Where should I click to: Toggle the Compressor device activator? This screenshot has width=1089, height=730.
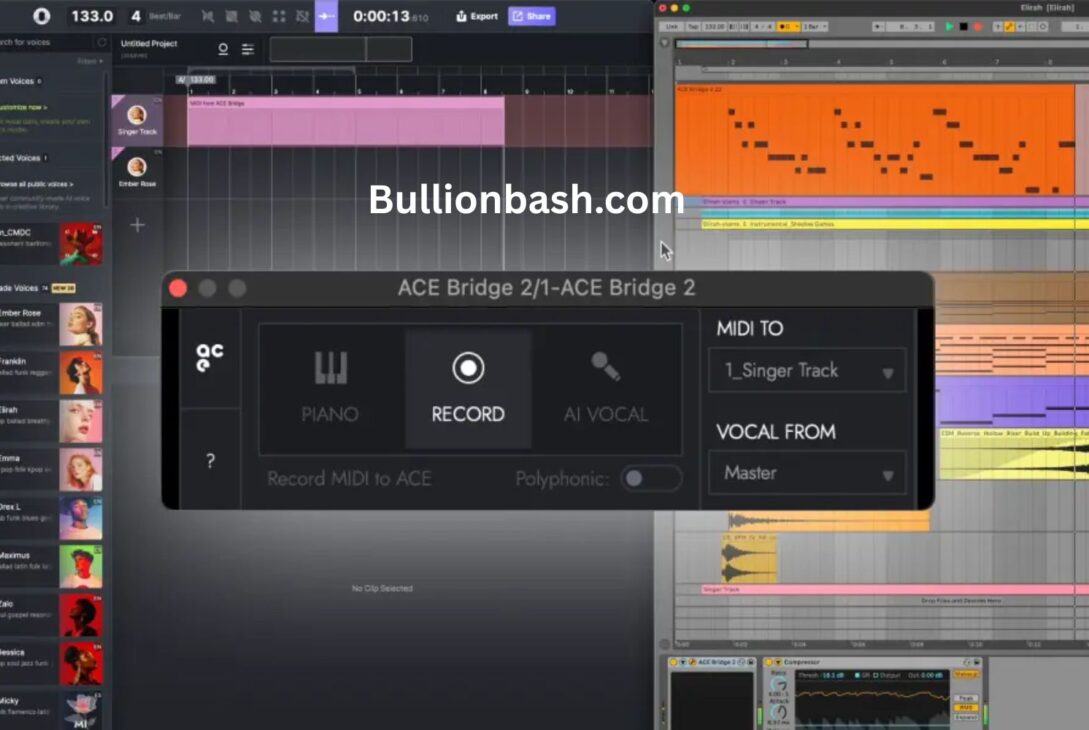(x=767, y=662)
